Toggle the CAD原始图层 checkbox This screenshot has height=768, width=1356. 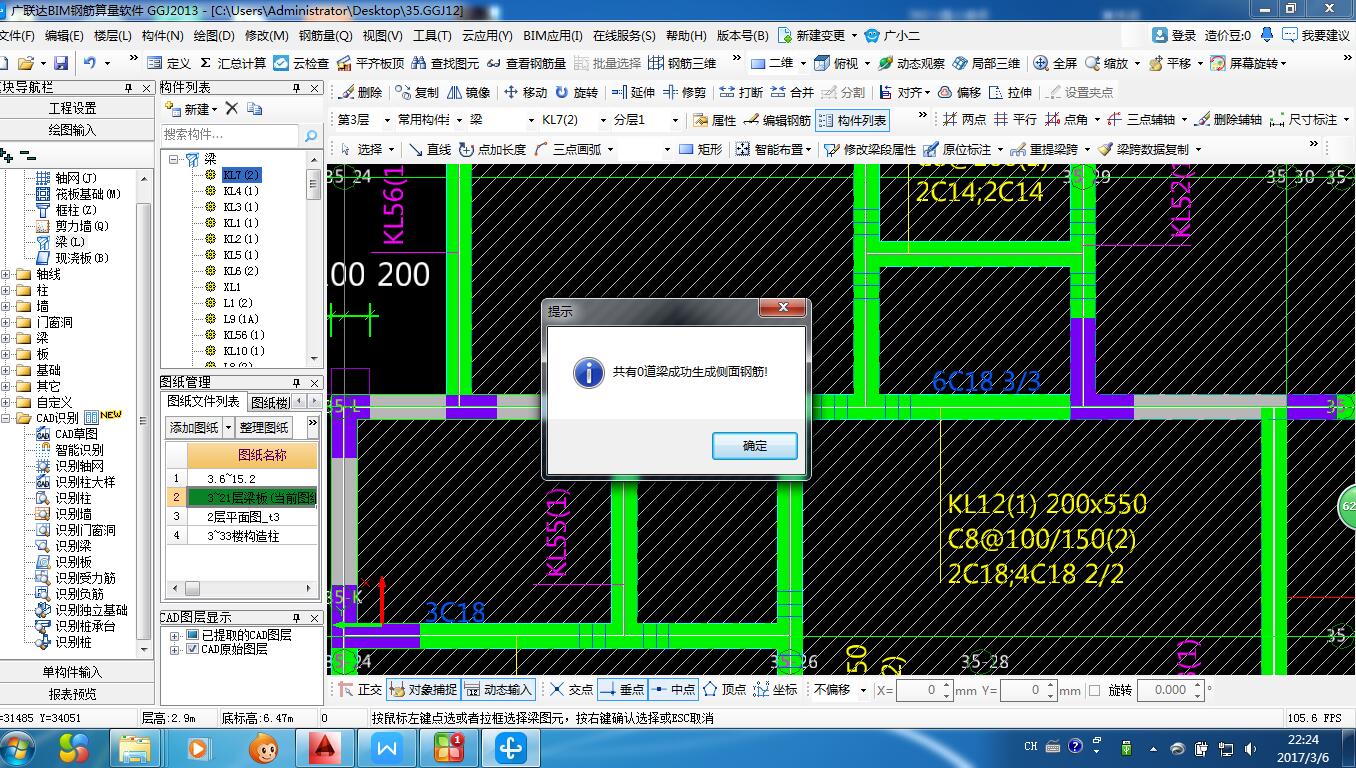click(x=192, y=649)
